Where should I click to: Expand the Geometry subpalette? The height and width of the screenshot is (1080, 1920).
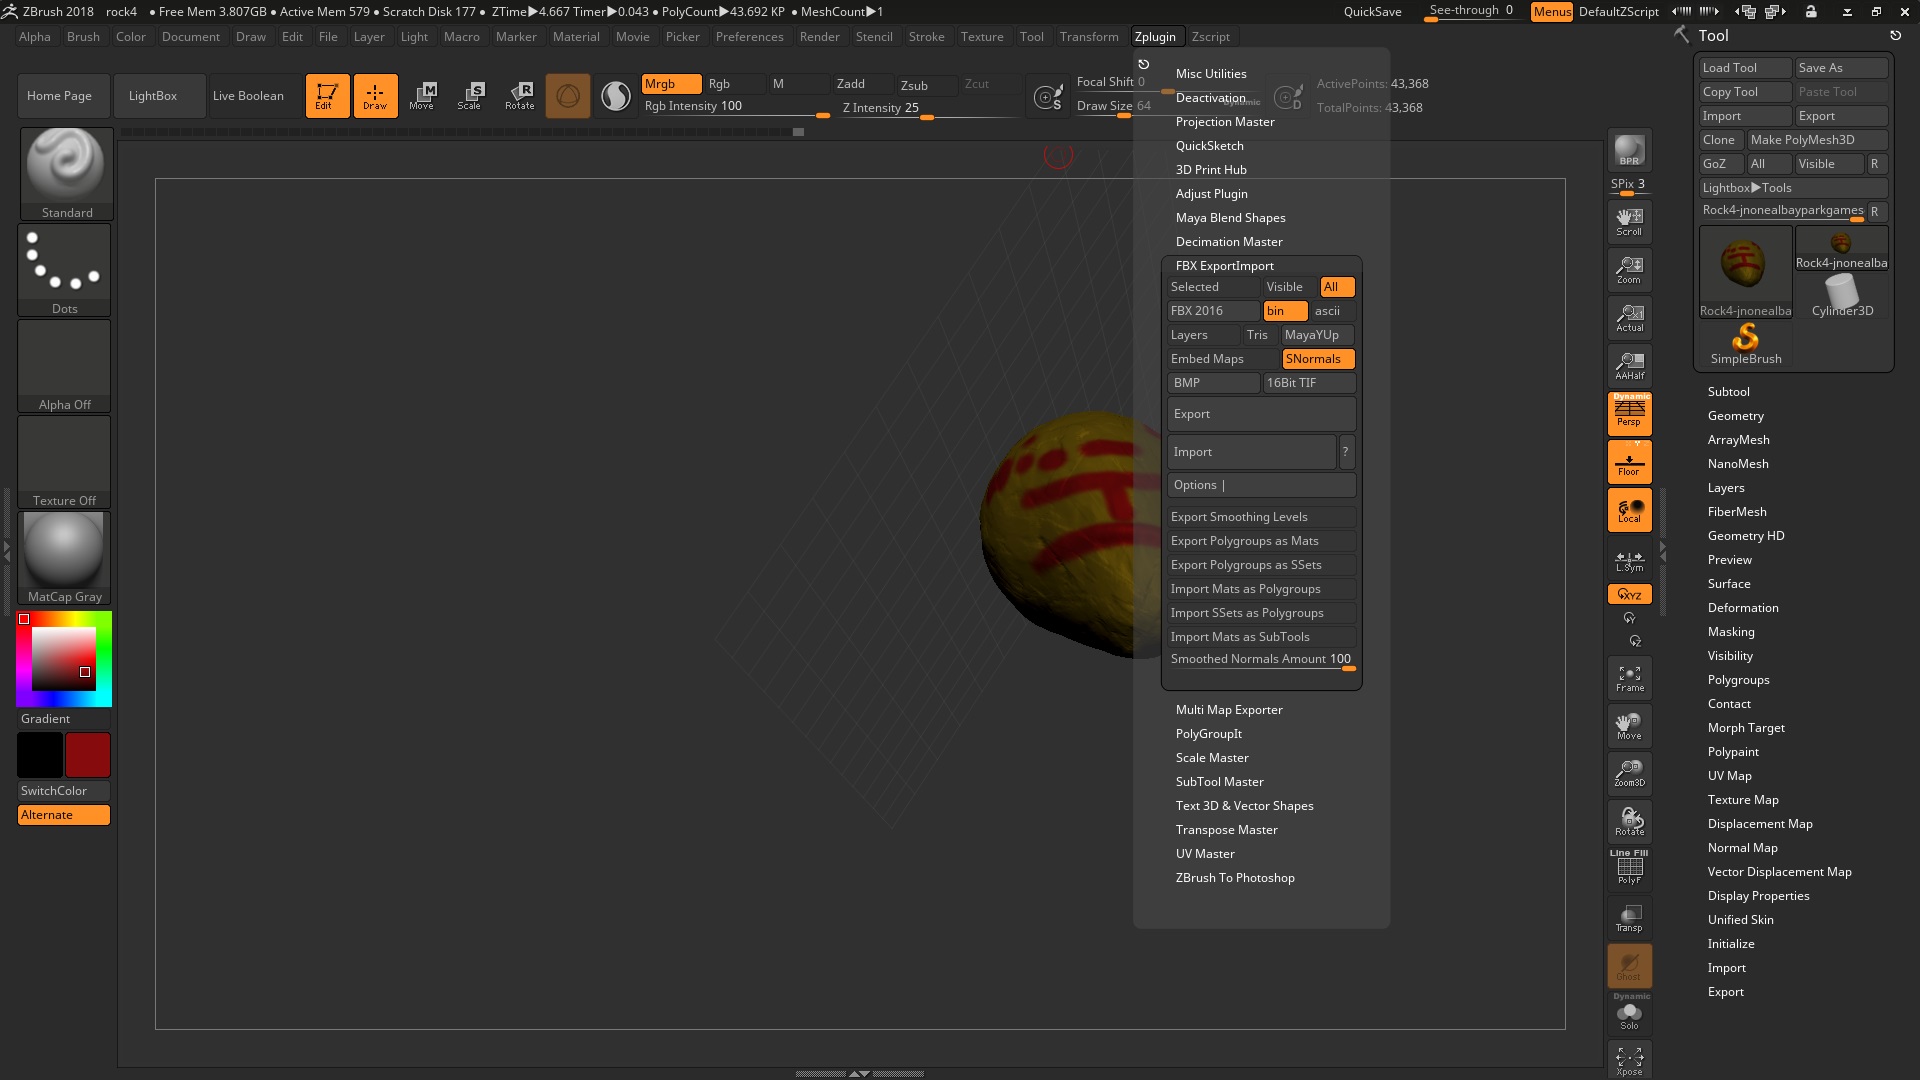point(1735,416)
